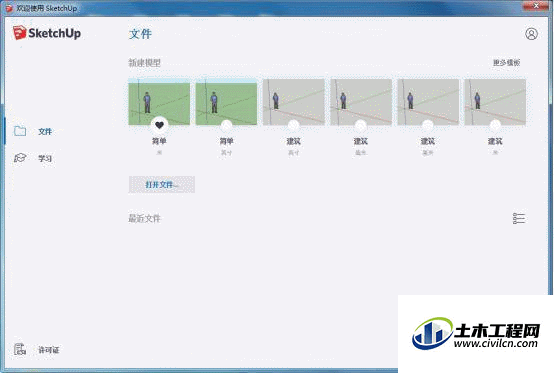This screenshot has width=554, height=373.
Task: Select the 文件 sidebar tab
Action: tap(45, 131)
